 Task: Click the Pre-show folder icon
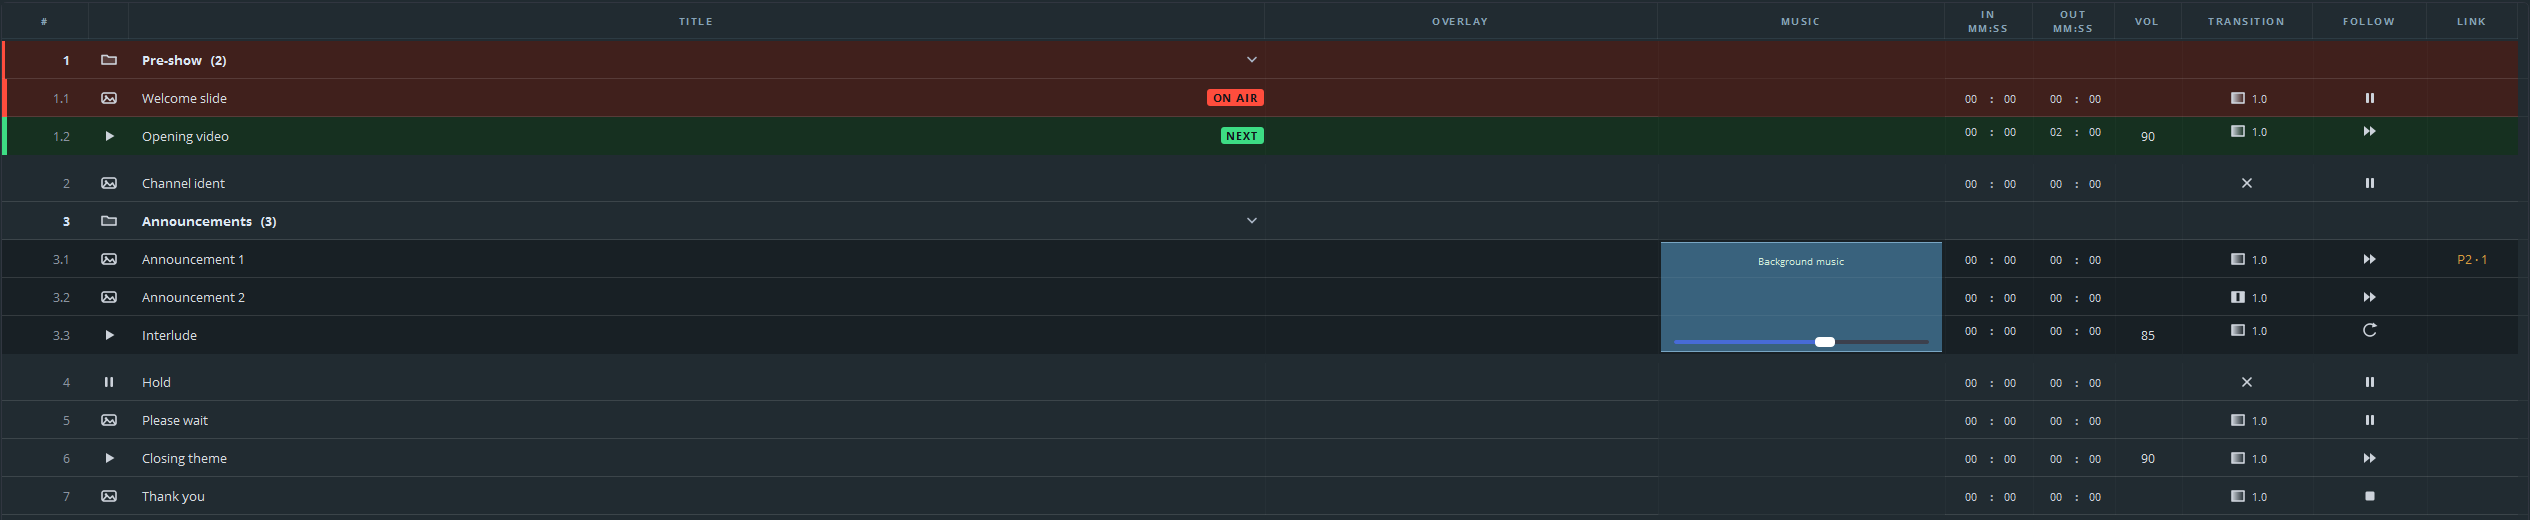[x=109, y=60]
